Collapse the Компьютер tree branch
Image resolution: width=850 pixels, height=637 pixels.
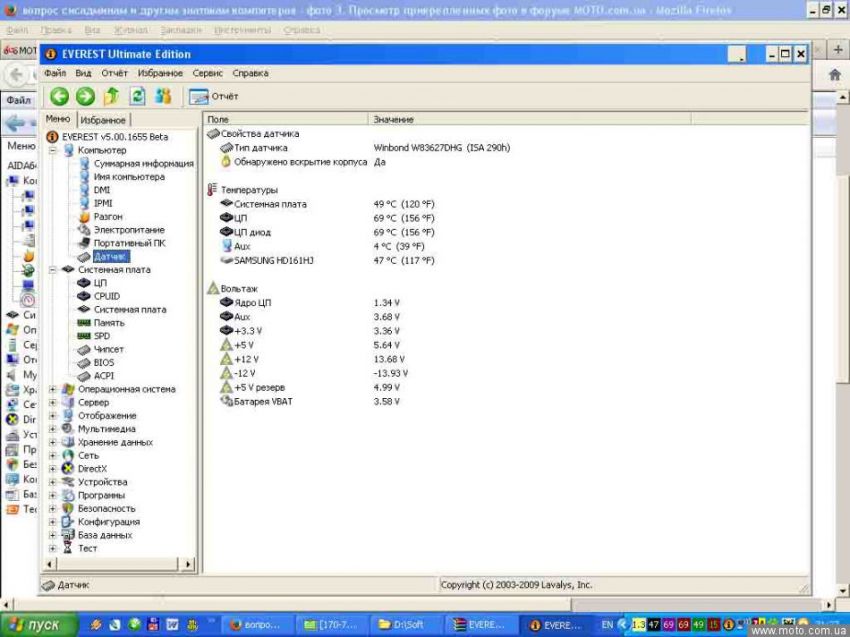53,150
